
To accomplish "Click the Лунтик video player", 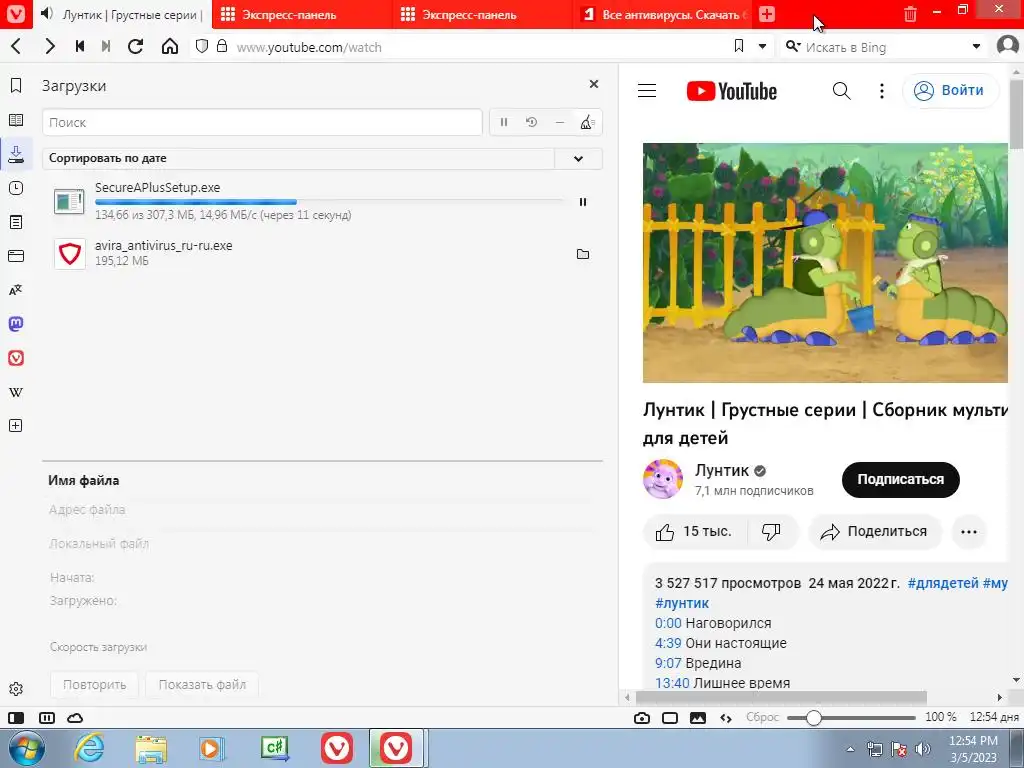I will pos(825,263).
